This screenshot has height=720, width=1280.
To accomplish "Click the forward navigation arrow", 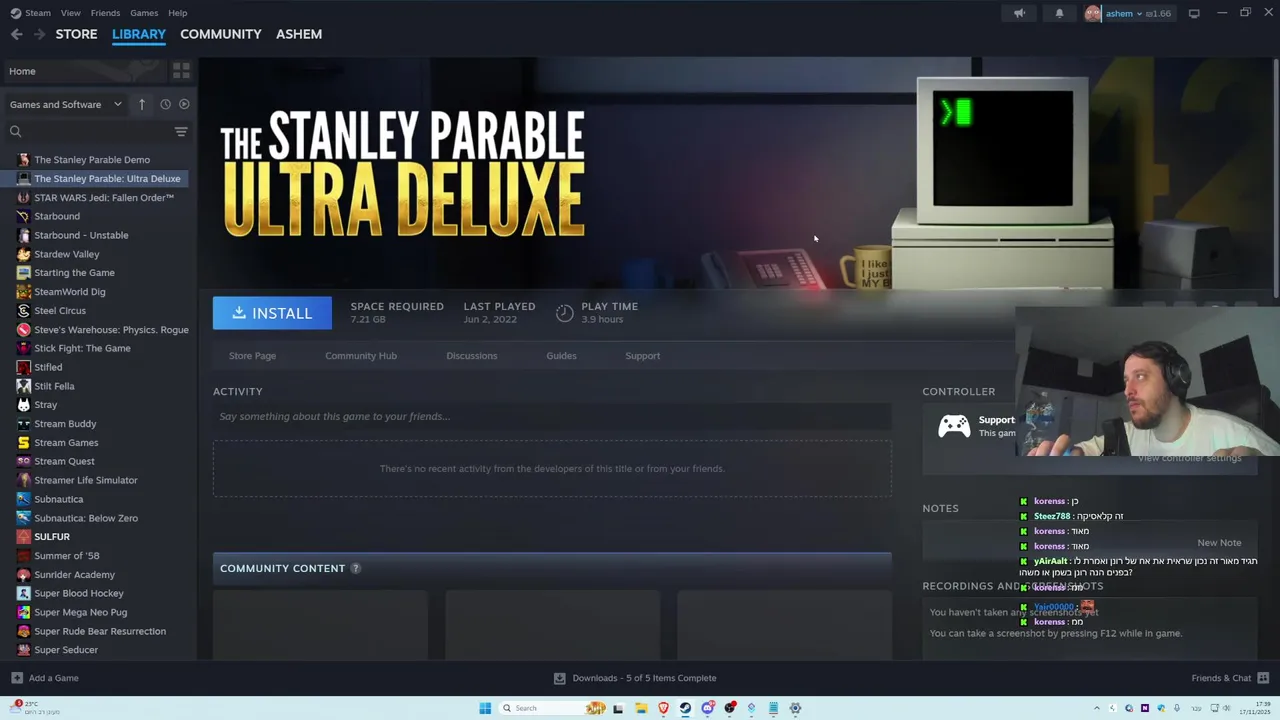I will coord(39,34).
